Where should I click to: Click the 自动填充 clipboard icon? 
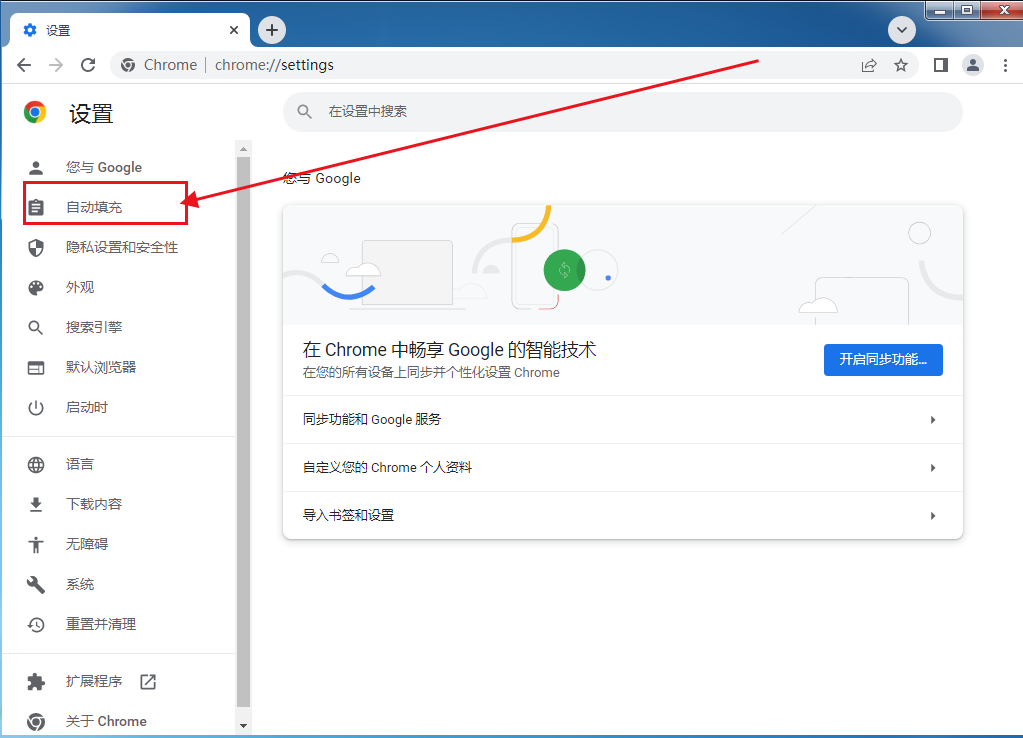(x=36, y=208)
